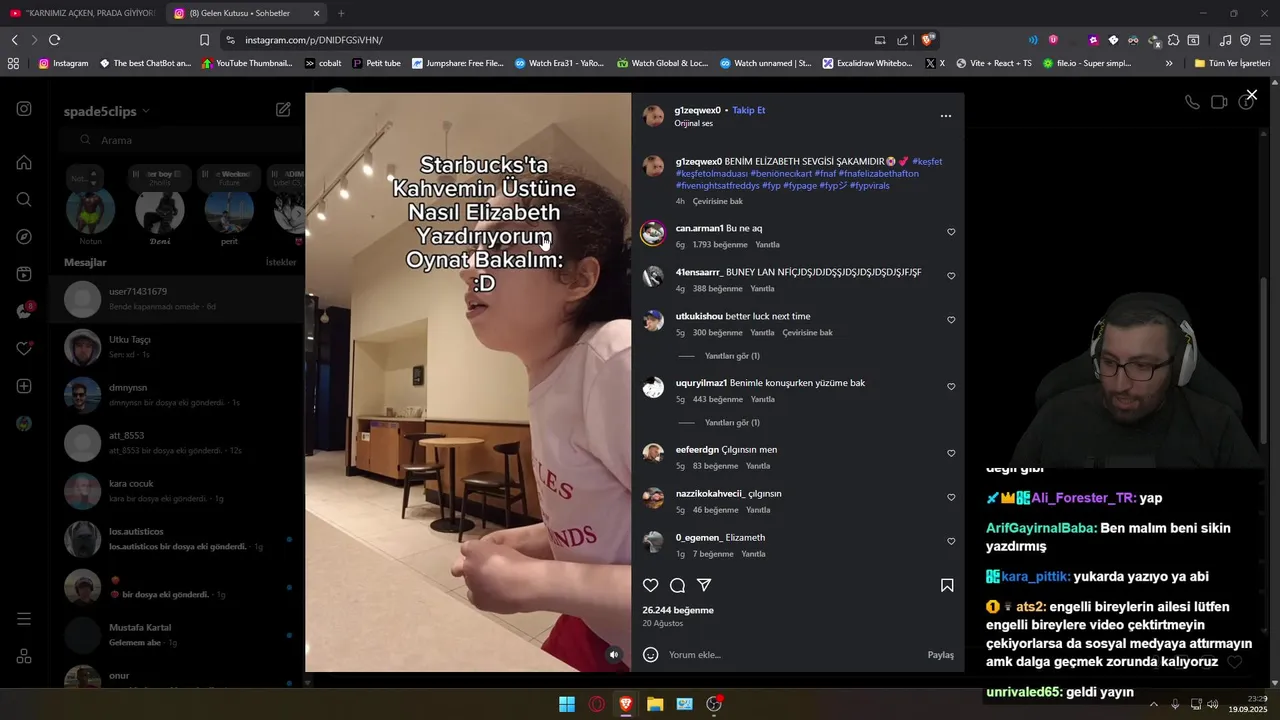This screenshot has height=720, width=1280.
Task: Mute the reel with speaker icon
Action: (x=614, y=655)
